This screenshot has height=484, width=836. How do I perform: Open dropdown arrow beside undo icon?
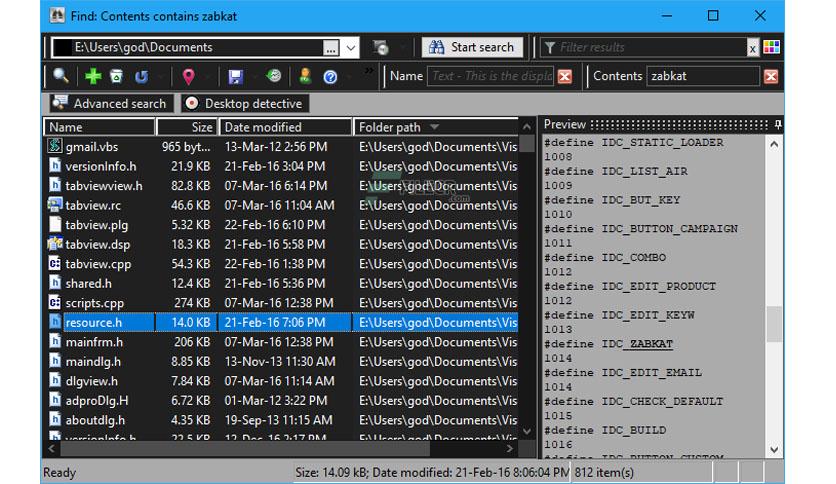(160, 77)
